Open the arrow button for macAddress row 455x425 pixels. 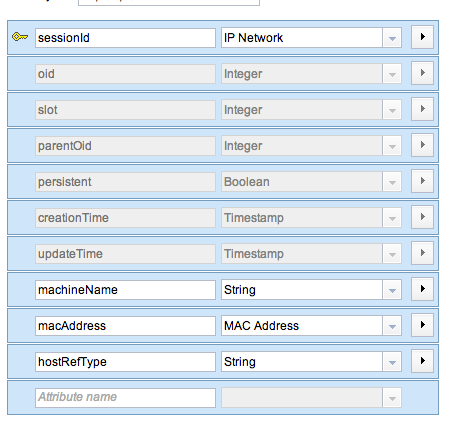(422, 325)
